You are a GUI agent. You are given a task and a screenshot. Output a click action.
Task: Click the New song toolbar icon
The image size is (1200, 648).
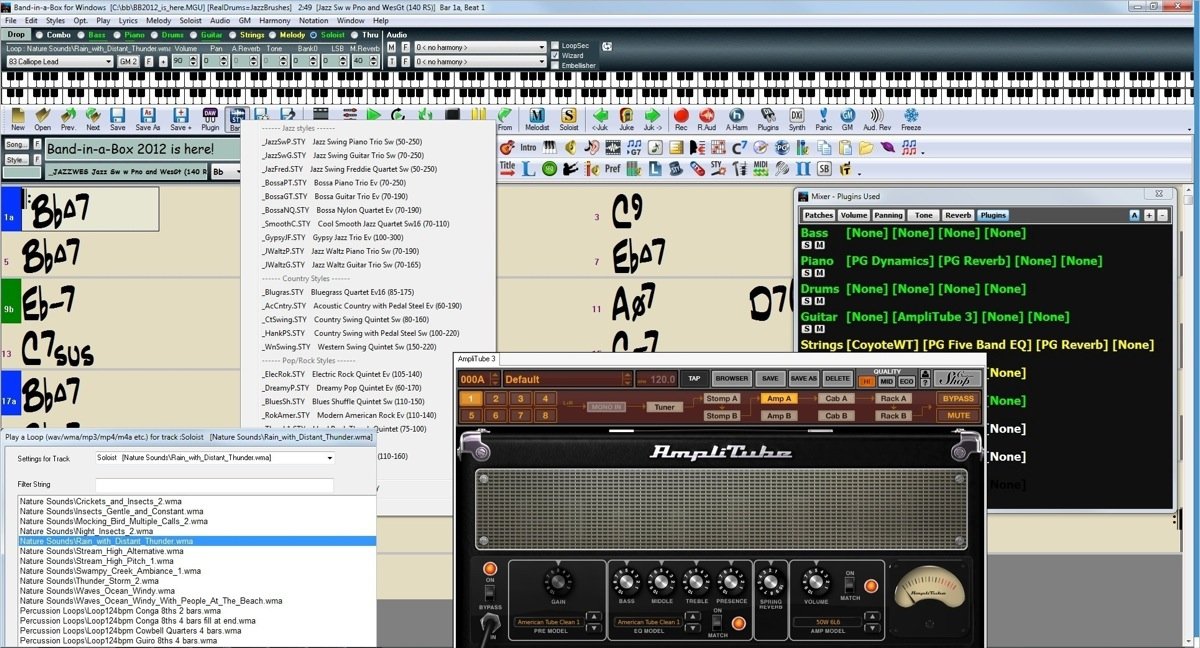click(17, 119)
